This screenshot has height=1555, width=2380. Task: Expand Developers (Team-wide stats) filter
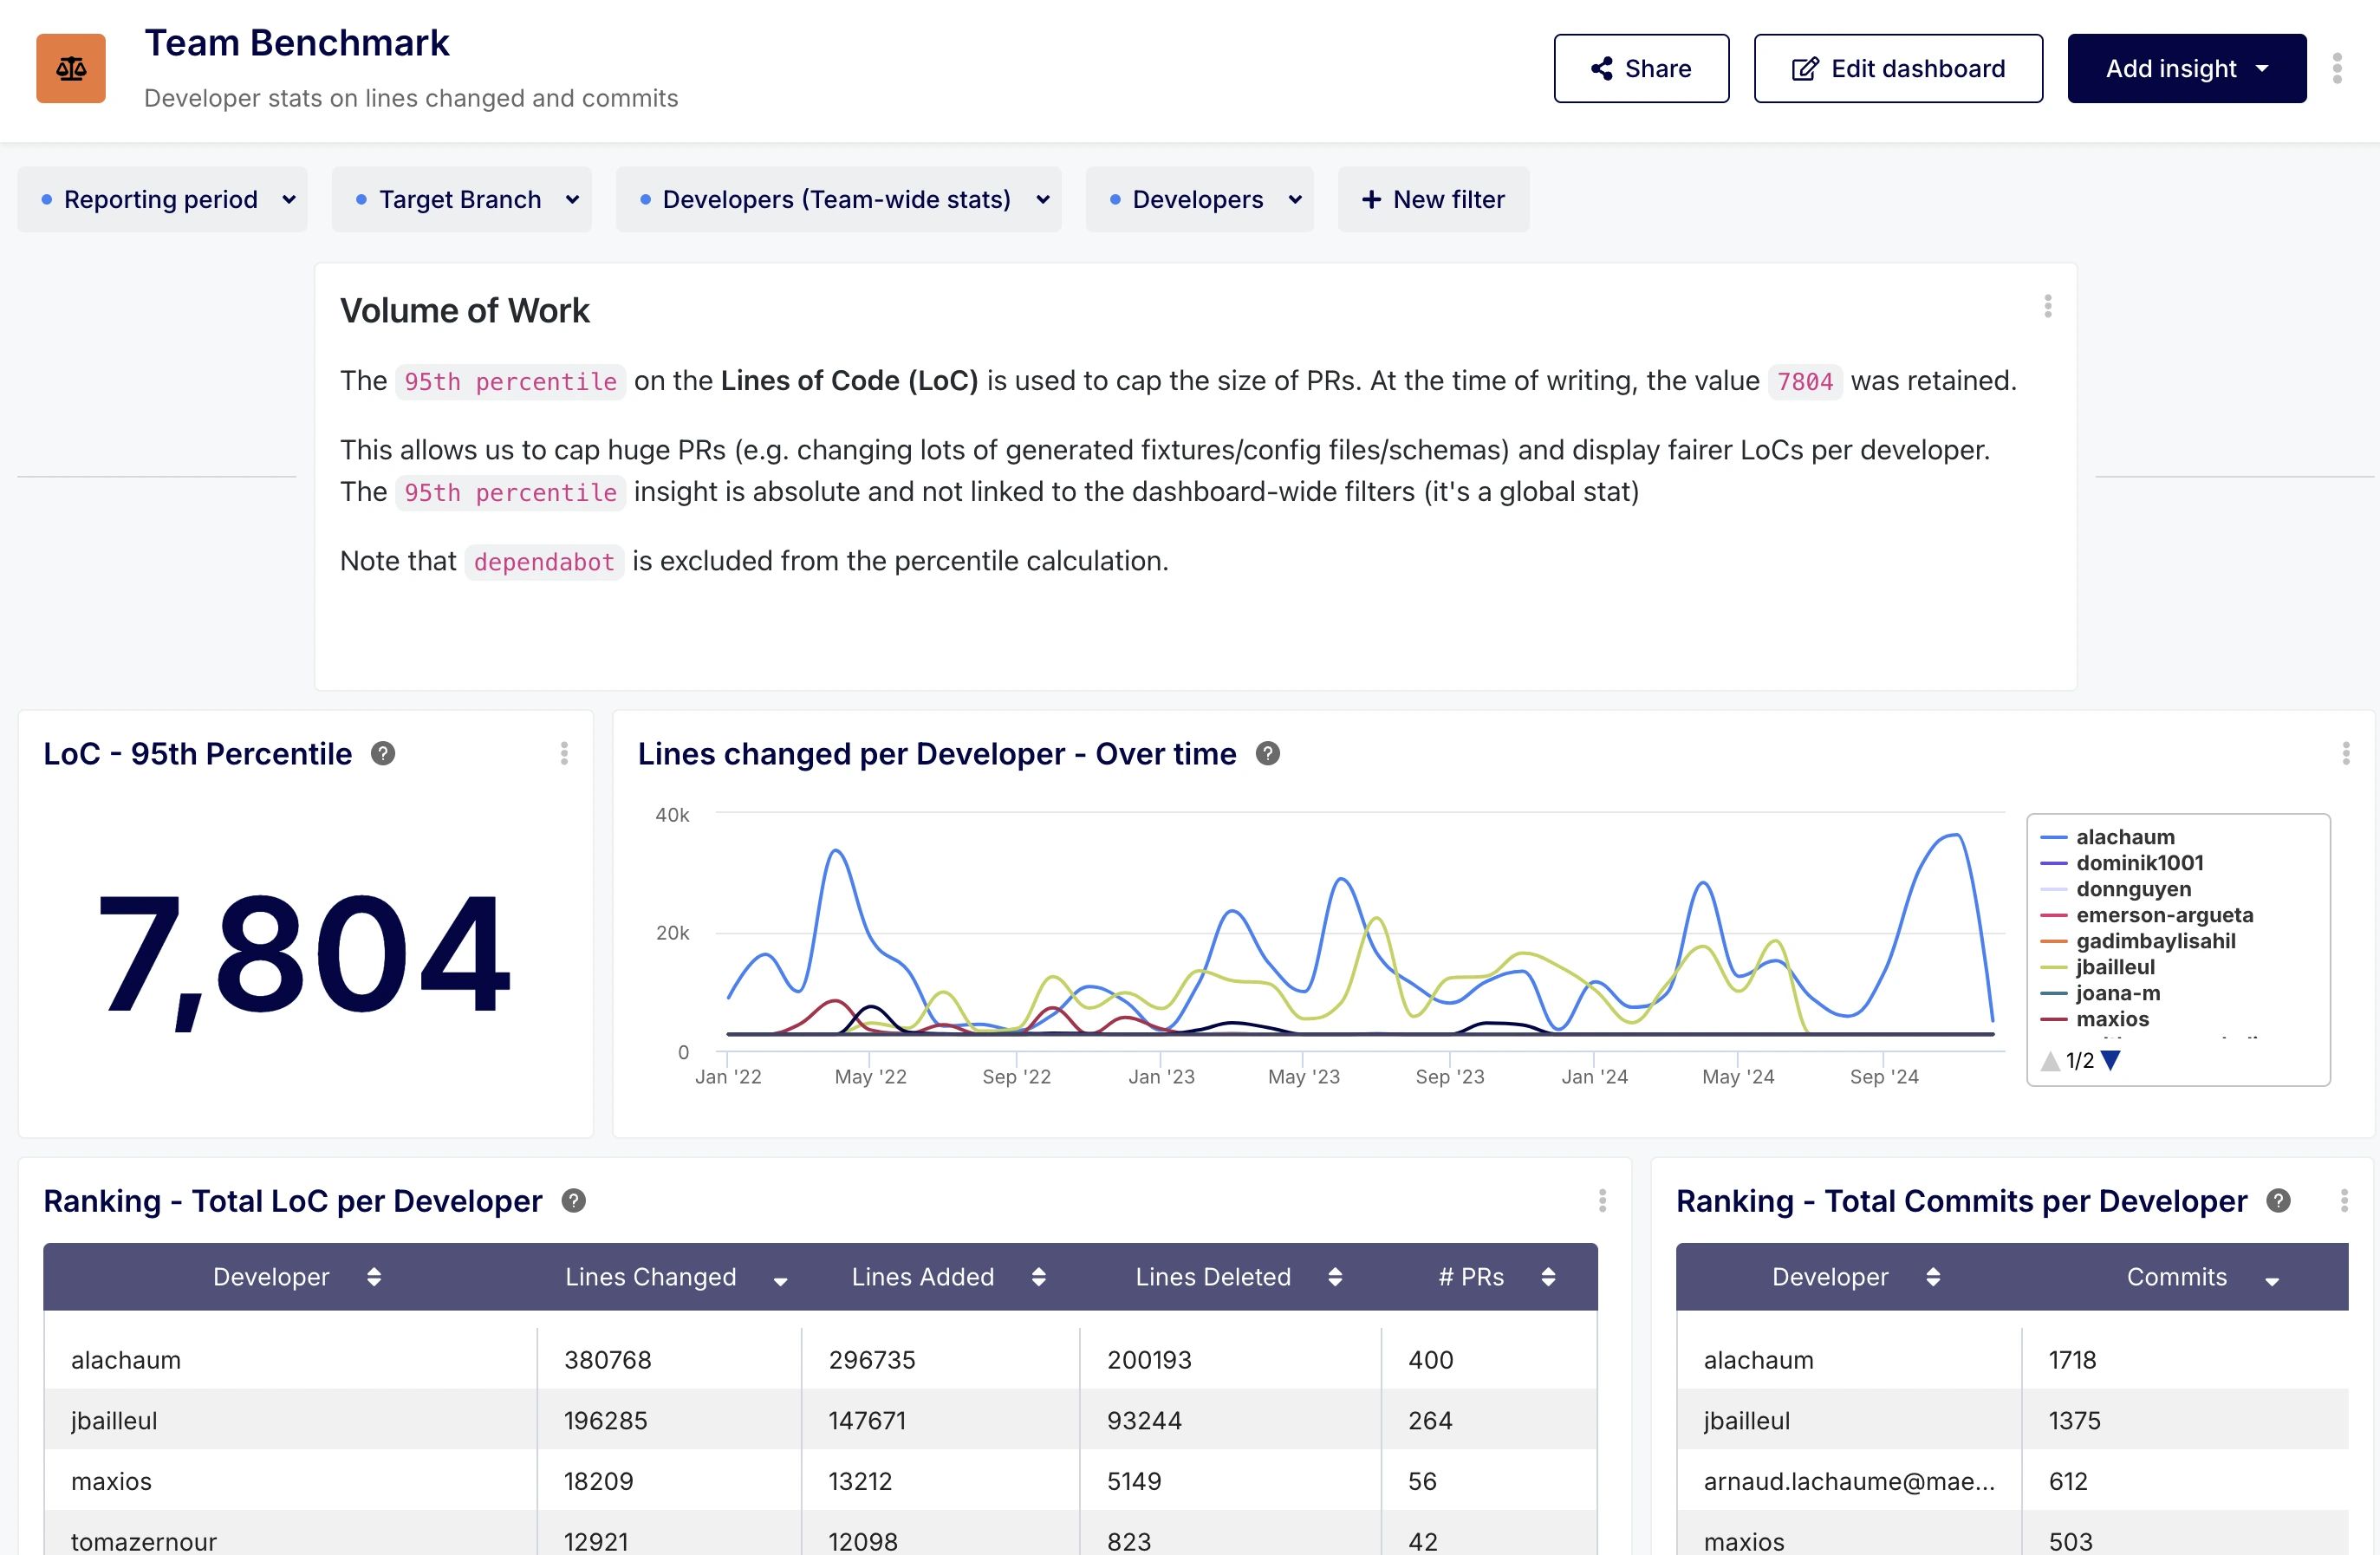pos(838,199)
